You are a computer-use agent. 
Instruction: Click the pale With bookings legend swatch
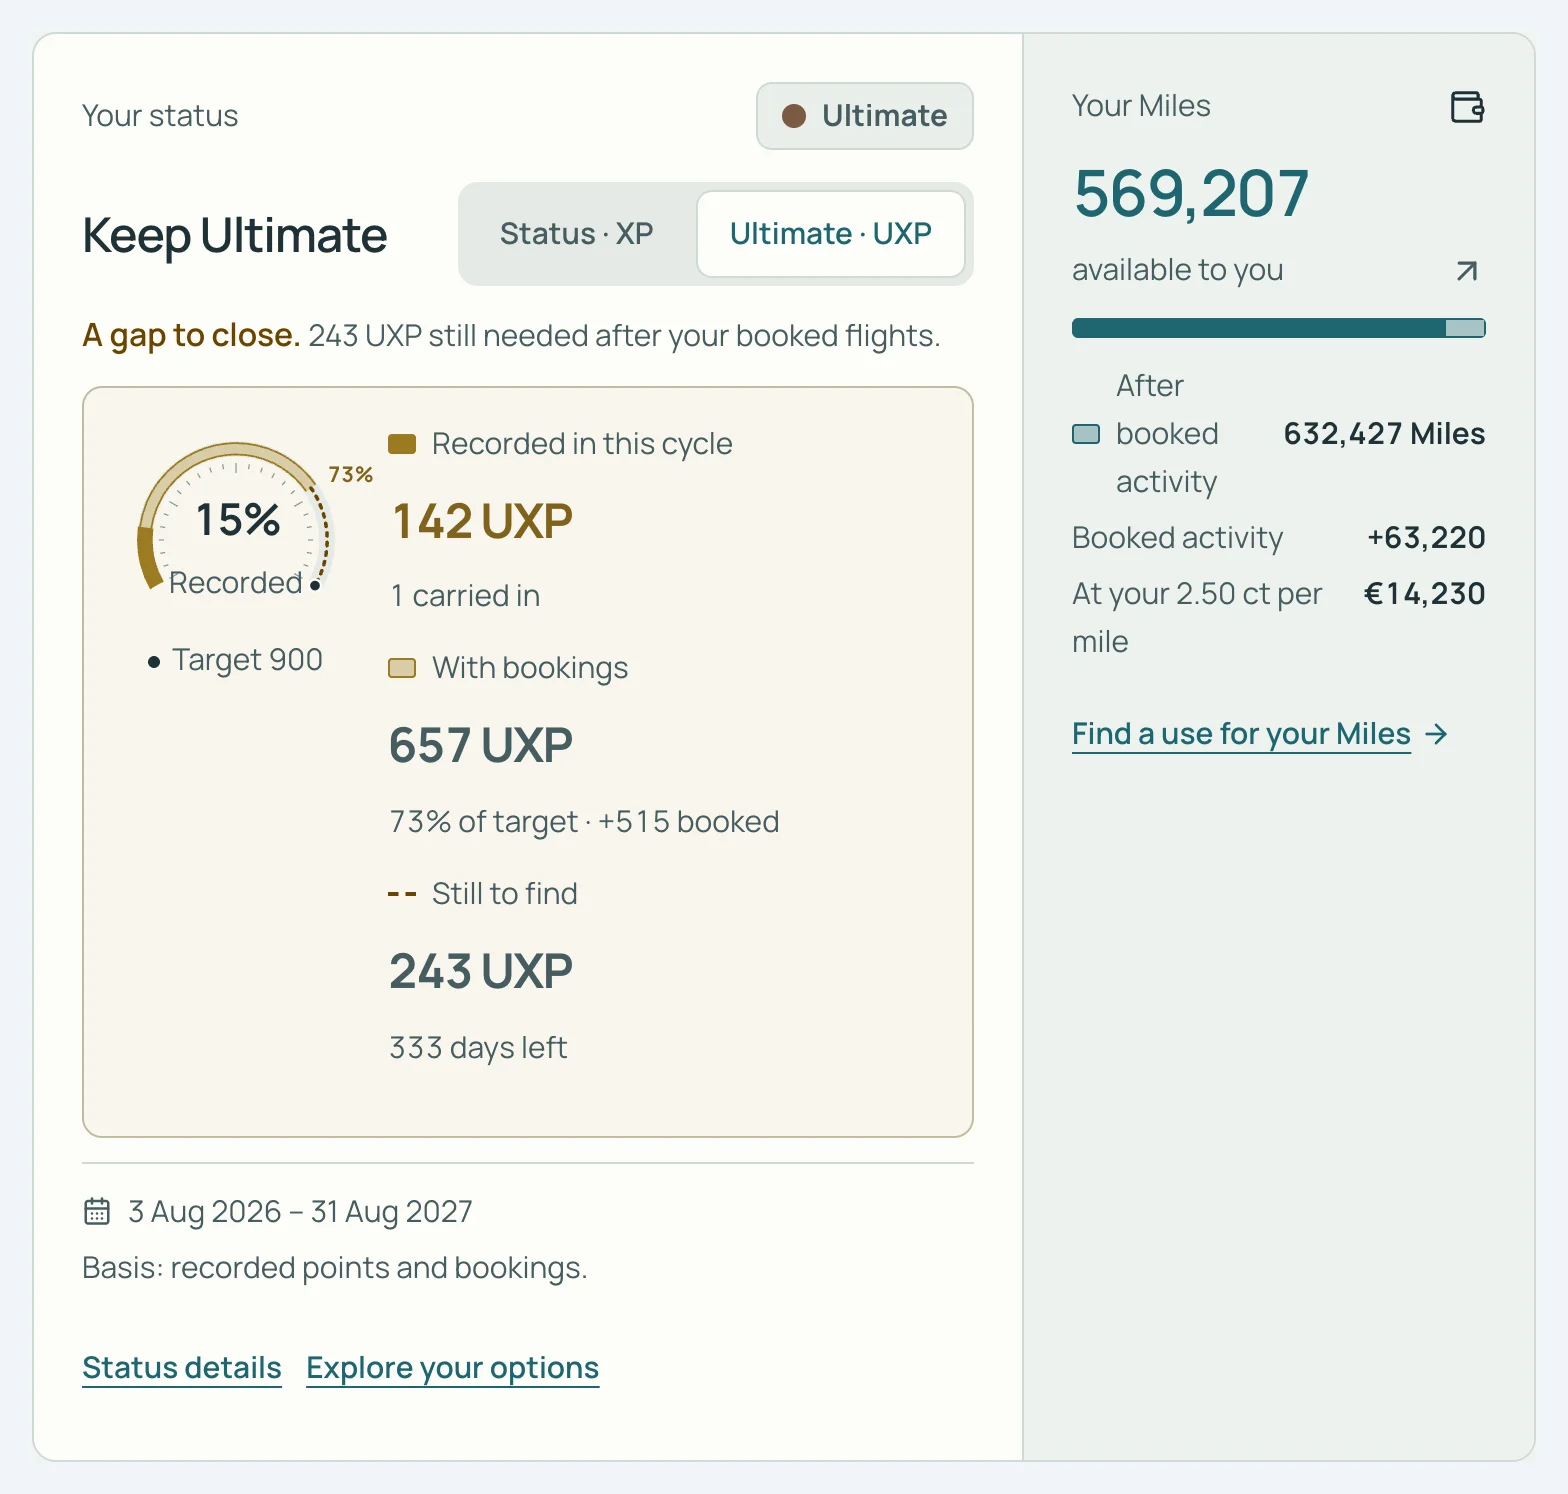(402, 668)
